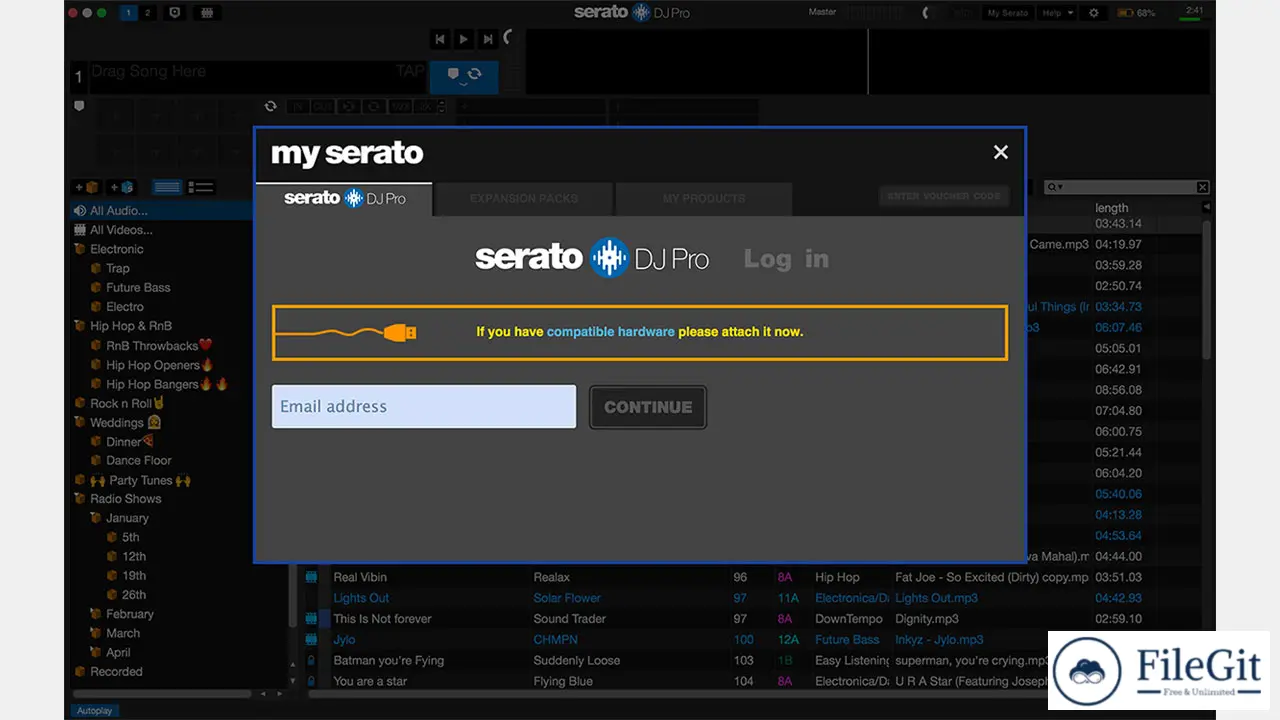Open the Rock n Roll crate
The image size is (1280, 720).
tap(127, 403)
